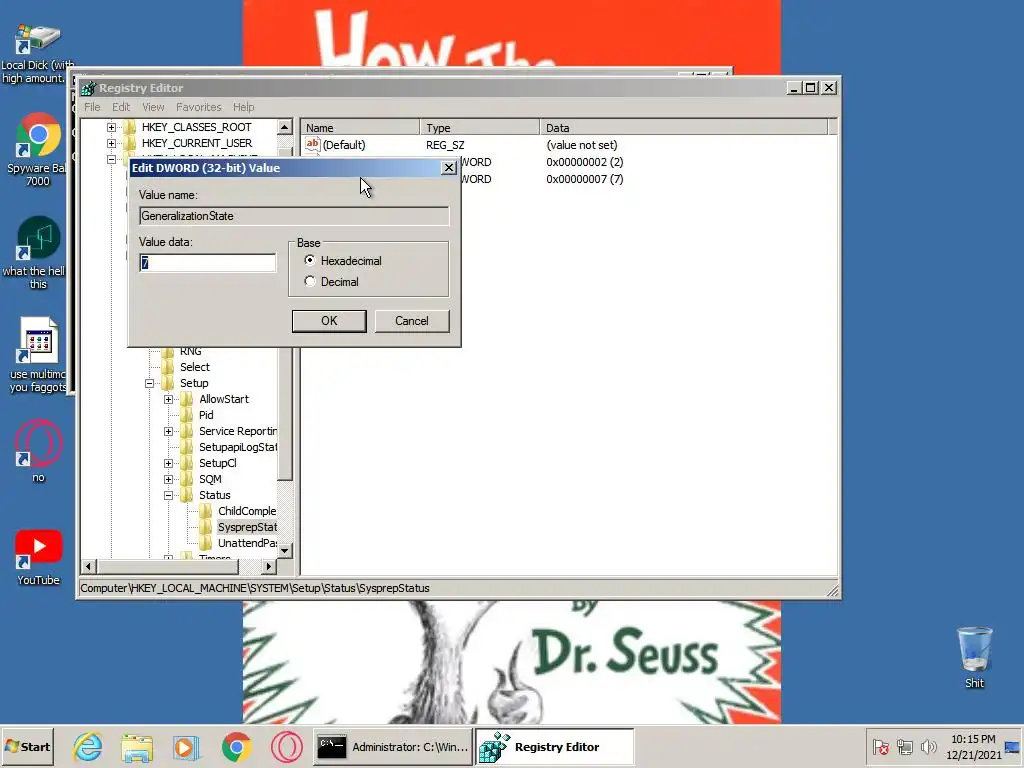Click the Registry Editor taskbar button

[554, 747]
